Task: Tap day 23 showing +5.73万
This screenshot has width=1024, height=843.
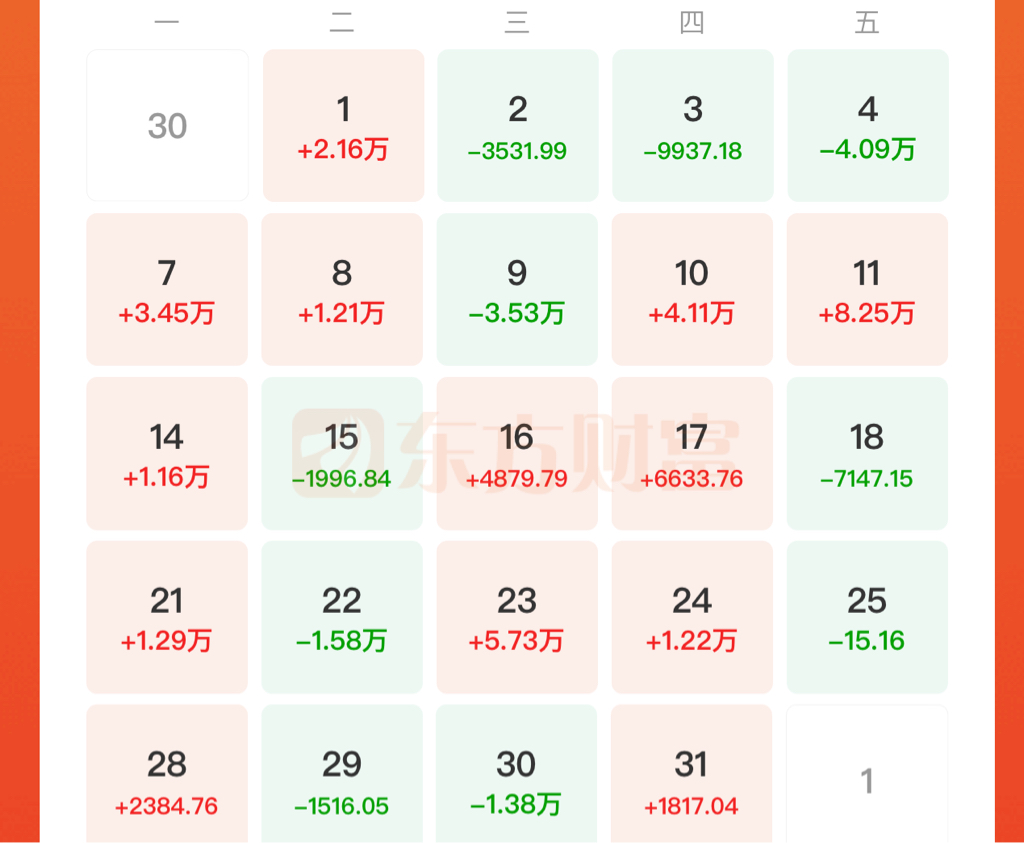Action: 517,617
